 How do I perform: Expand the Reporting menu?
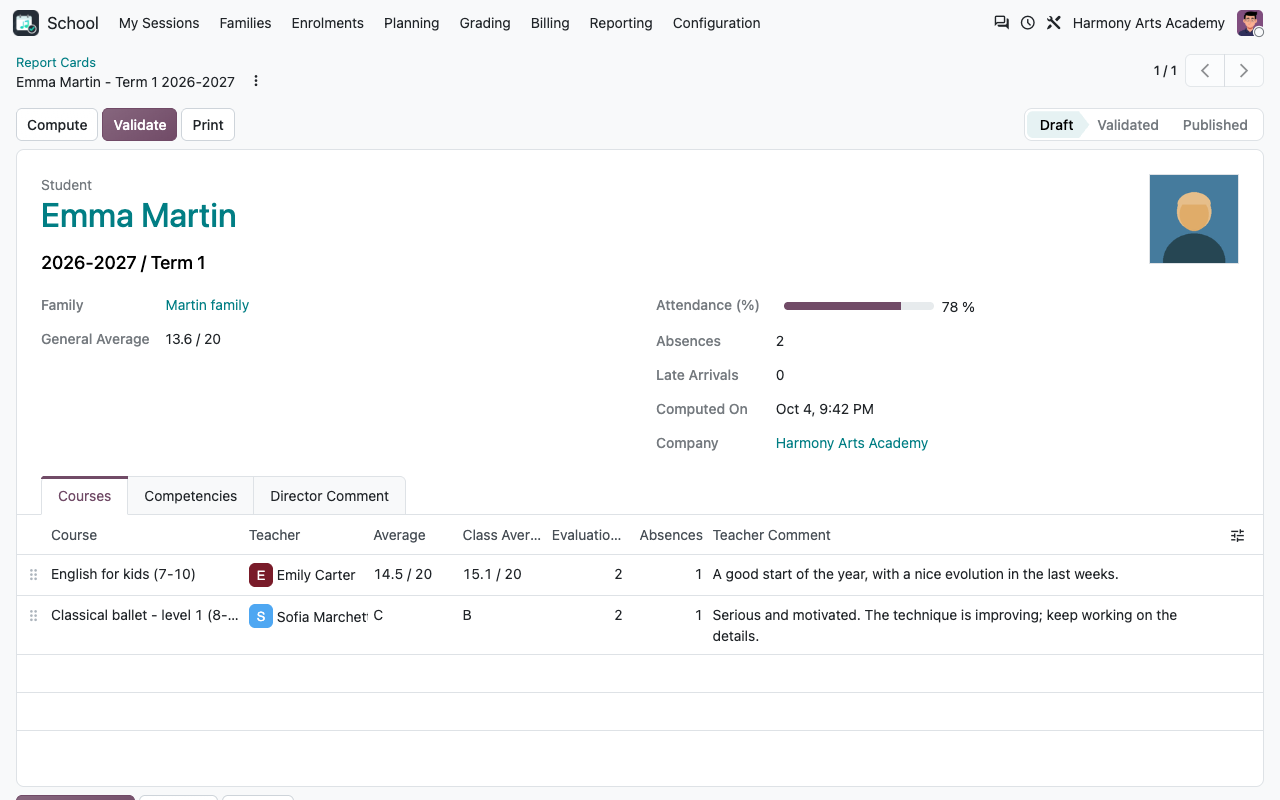tap(621, 23)
